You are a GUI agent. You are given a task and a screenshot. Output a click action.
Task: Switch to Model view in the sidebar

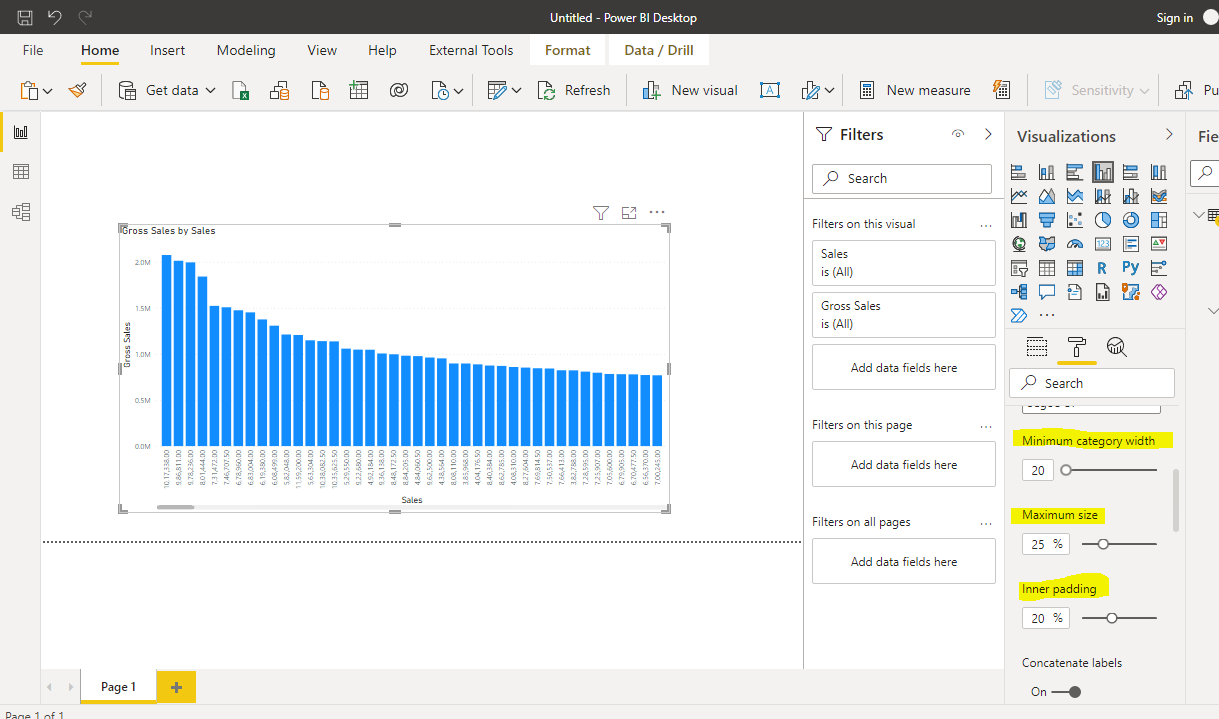(20, 212)
